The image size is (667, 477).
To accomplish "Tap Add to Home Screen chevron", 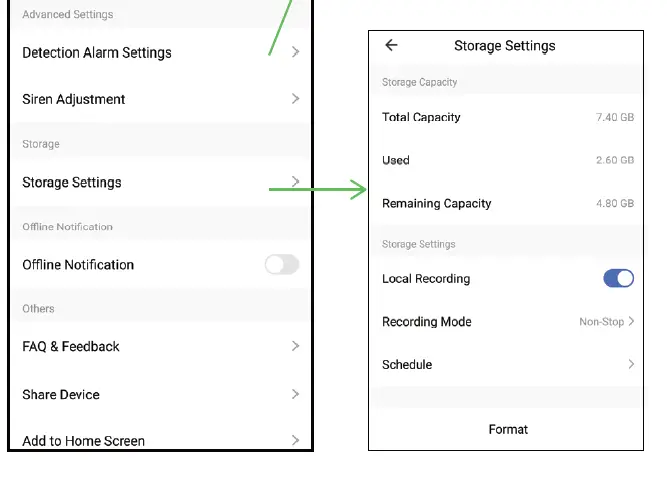I will pos(295,440).
